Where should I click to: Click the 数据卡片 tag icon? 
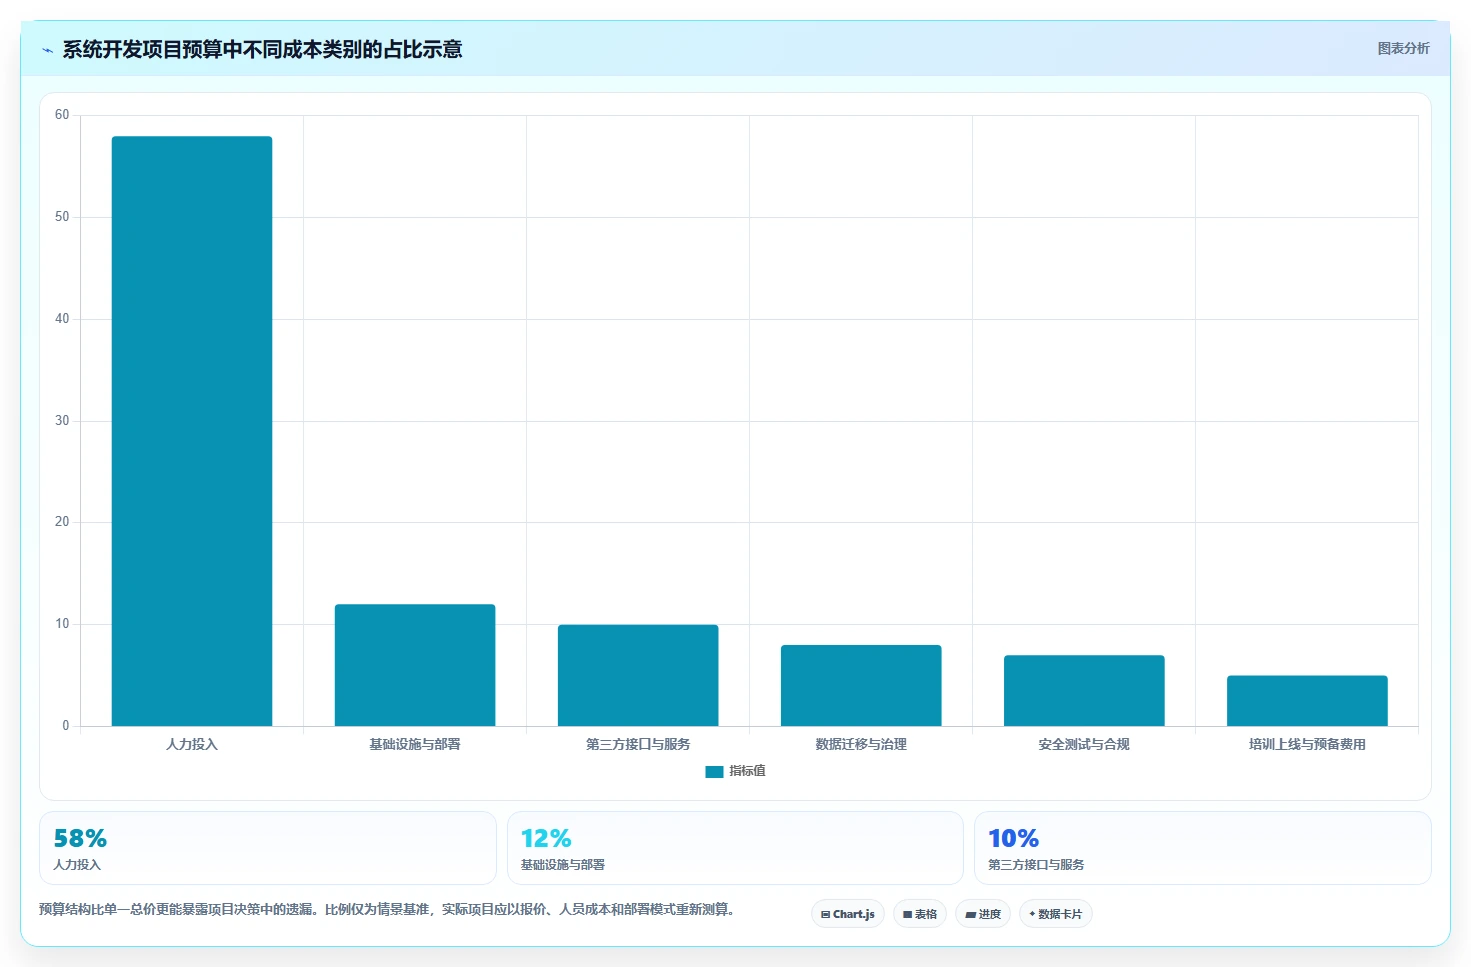coord(1032,914)
